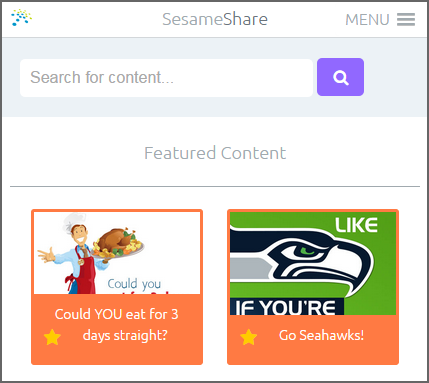Click the SesameShare dotted logo icon
This screenshot has height=383, width=429.
point(22,17)
